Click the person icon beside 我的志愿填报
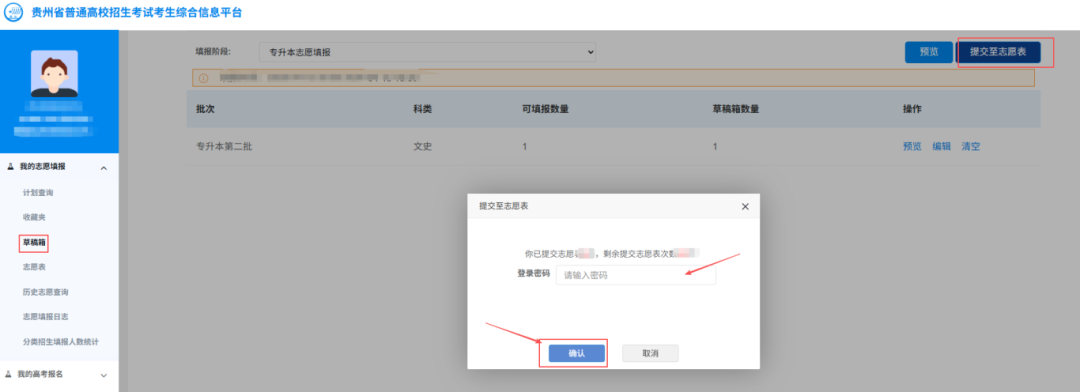Screen dimensions: 1080x392 [10, 167]
